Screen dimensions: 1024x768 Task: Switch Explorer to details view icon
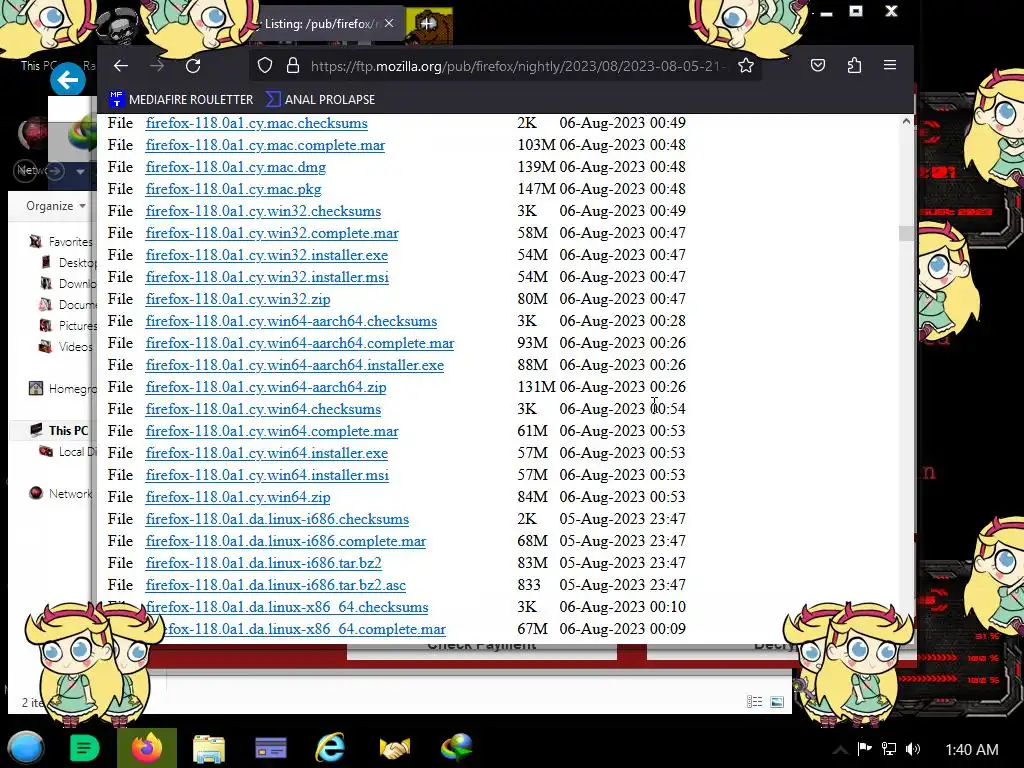(x=754, y=702)
